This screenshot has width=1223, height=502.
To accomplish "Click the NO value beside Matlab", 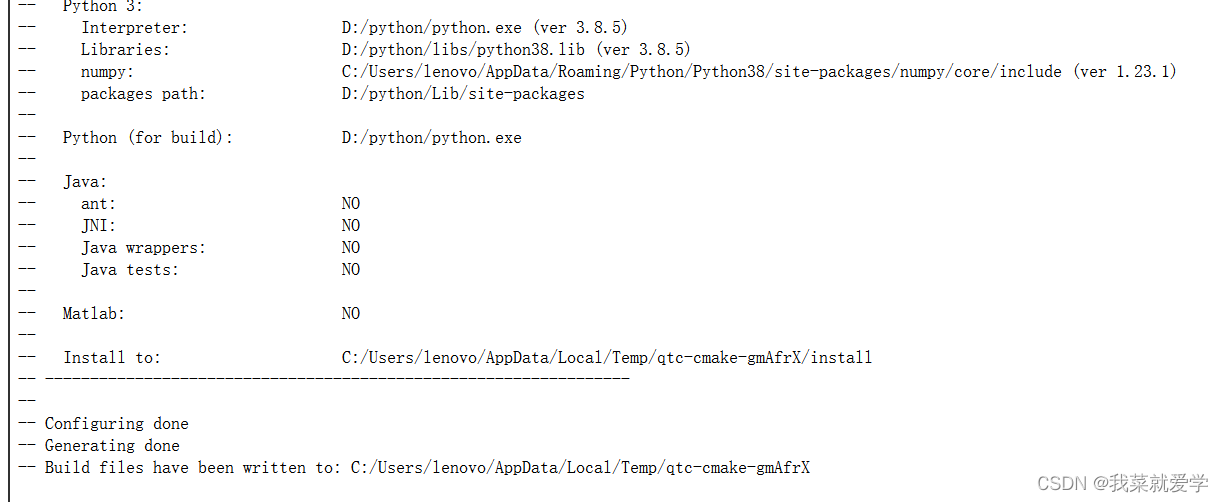I will coord(350,314).
